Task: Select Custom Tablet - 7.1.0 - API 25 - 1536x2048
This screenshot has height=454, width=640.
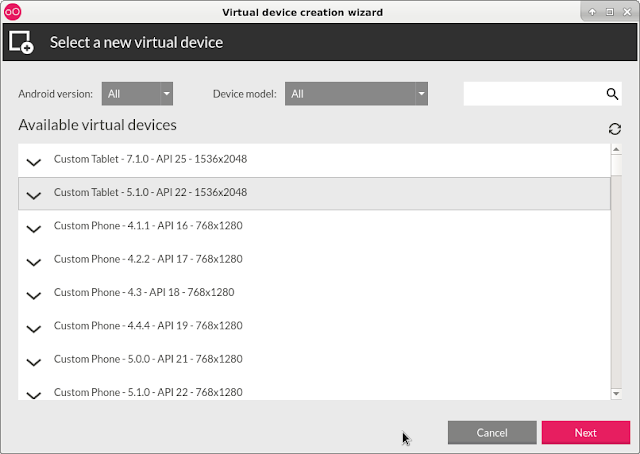Action: tap(314, 160)
